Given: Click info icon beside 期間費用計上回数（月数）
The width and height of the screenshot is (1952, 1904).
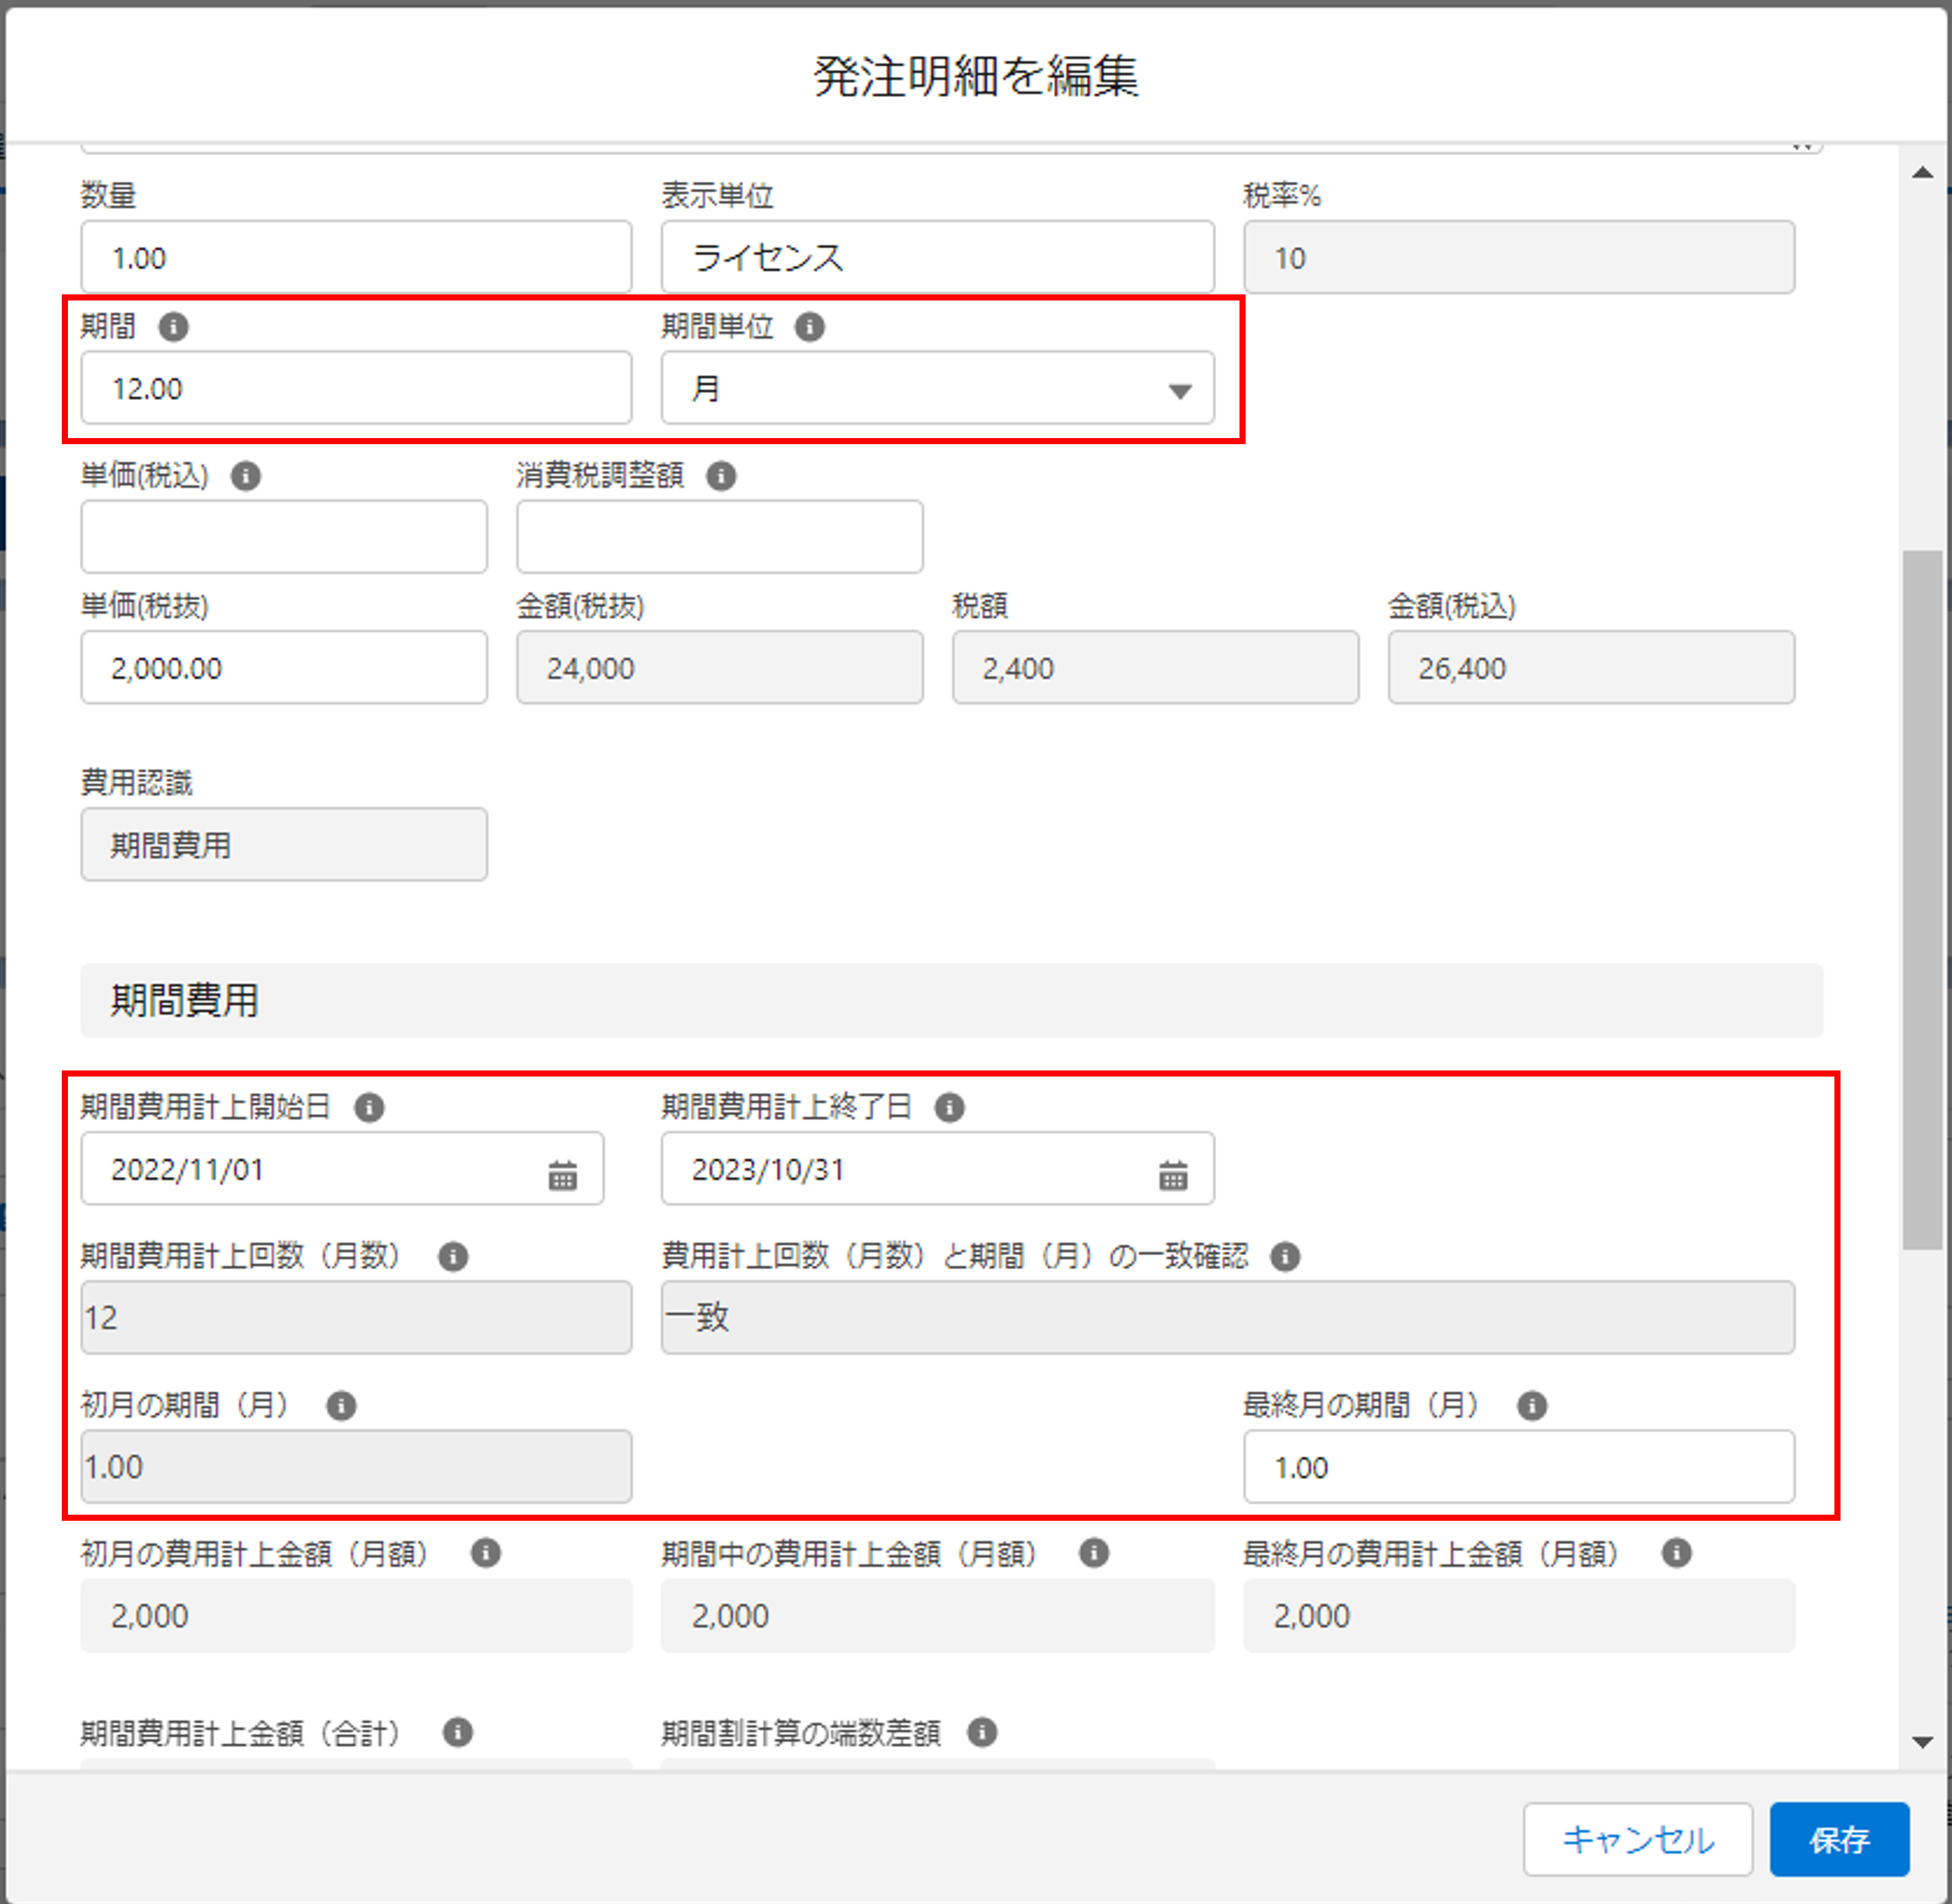Looking at the screenshot, I should 452,1257.
